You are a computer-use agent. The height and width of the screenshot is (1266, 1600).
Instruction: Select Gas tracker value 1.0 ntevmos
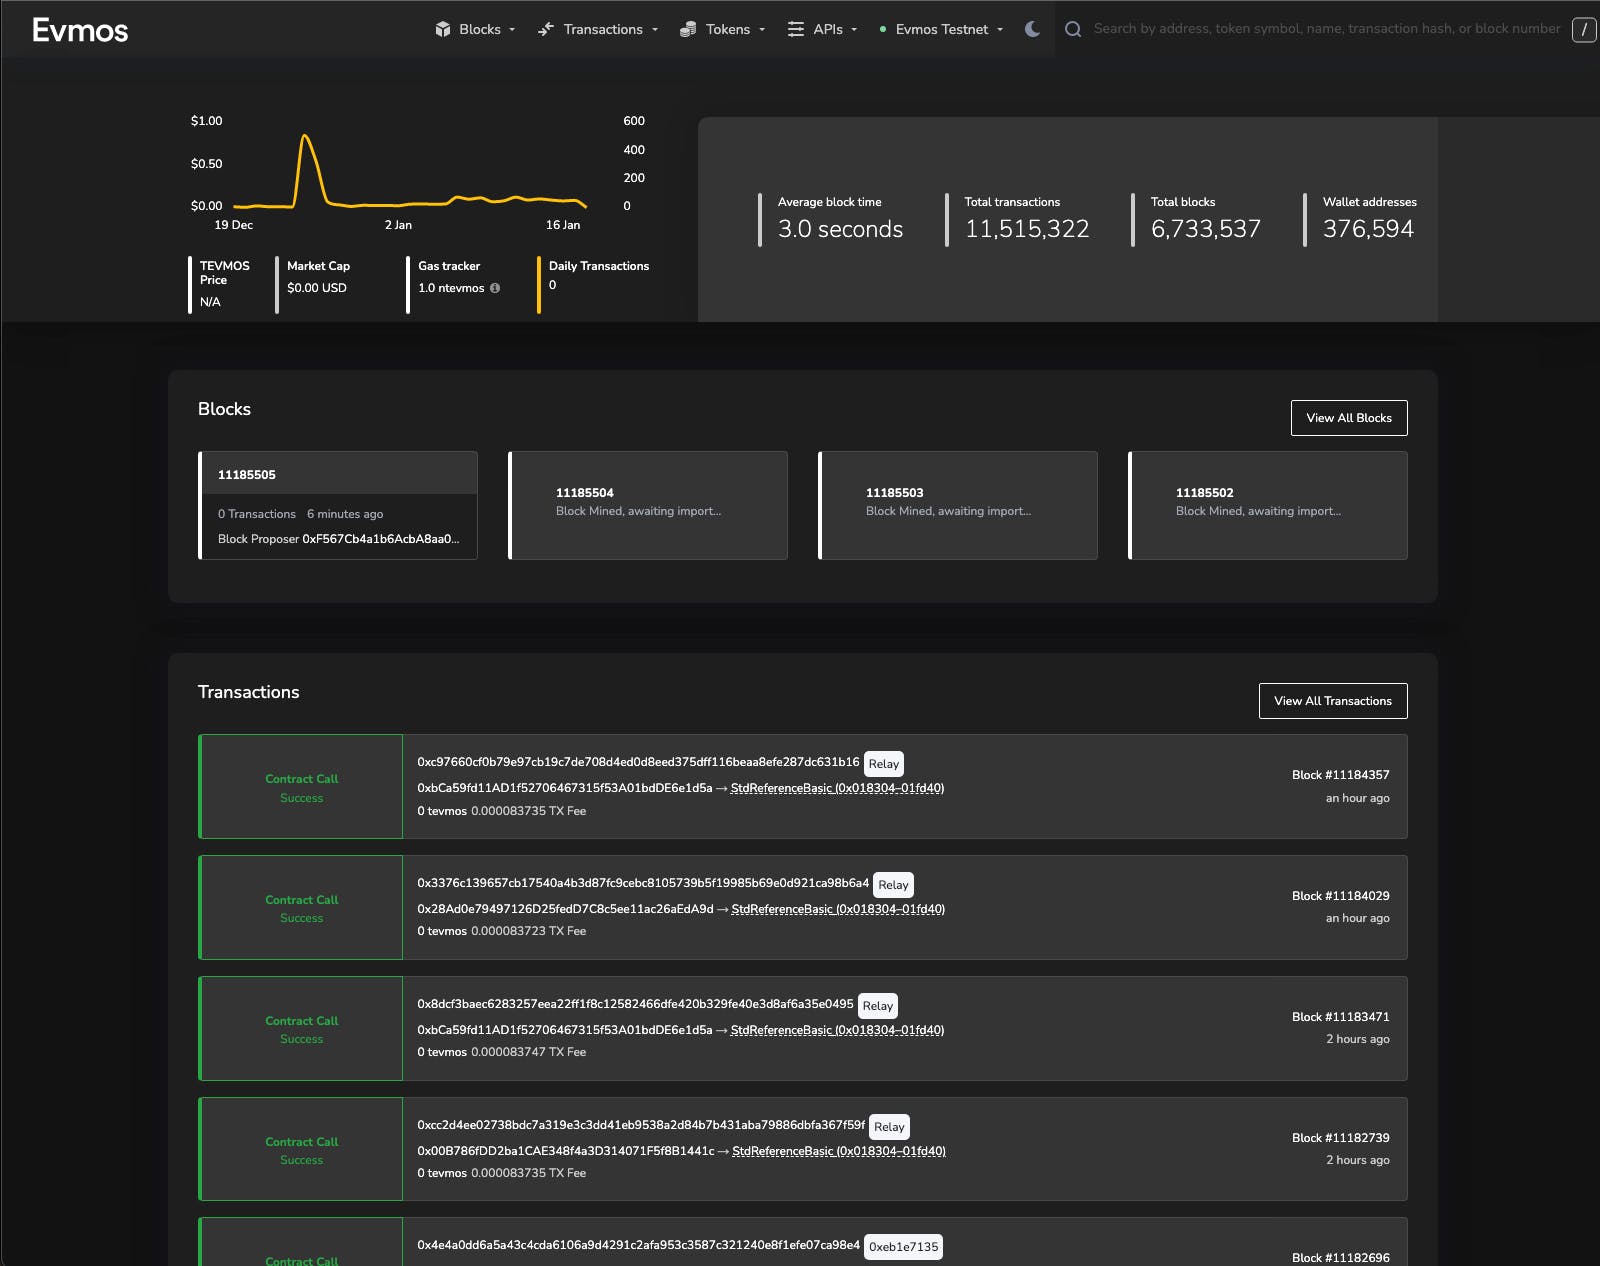[451, 288]
